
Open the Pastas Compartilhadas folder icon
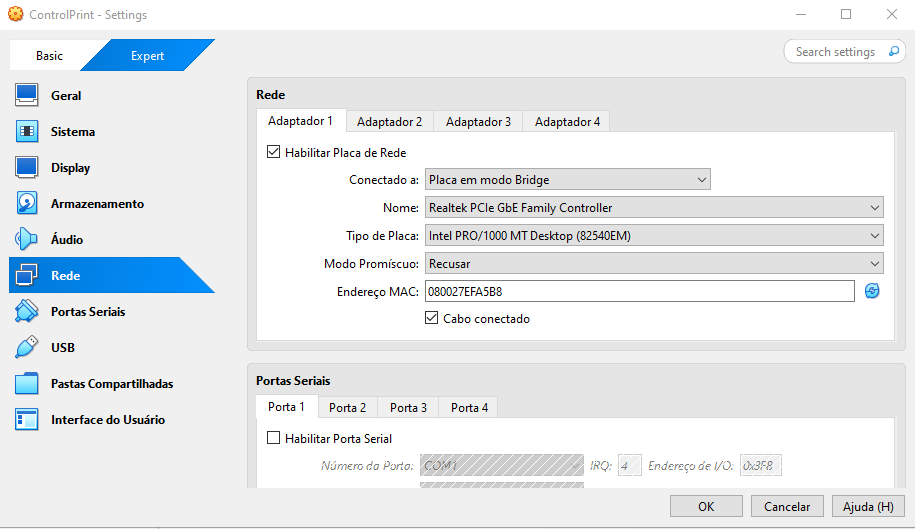tap(27, 384)
